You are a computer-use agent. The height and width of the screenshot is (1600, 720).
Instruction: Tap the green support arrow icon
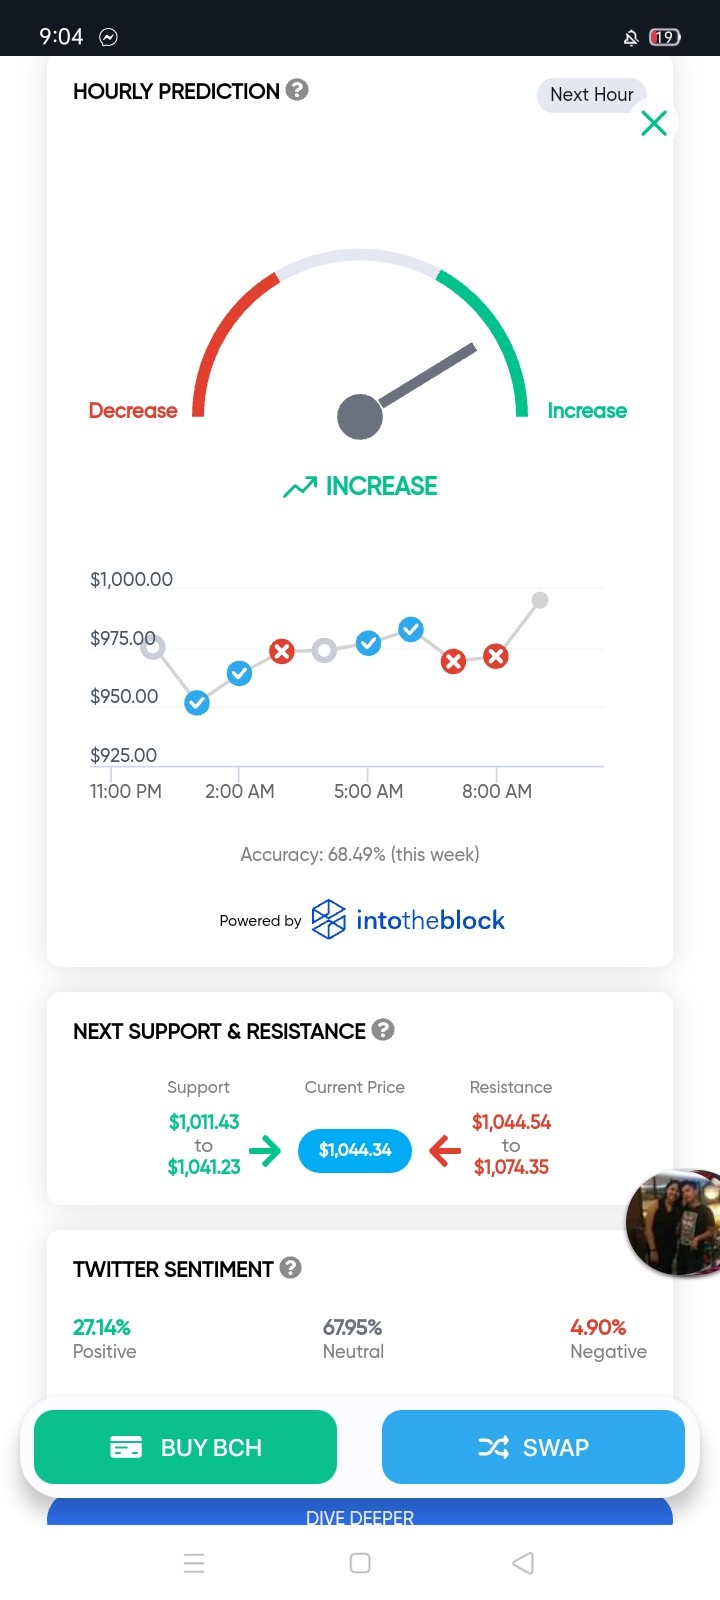tap(265, 1150)
